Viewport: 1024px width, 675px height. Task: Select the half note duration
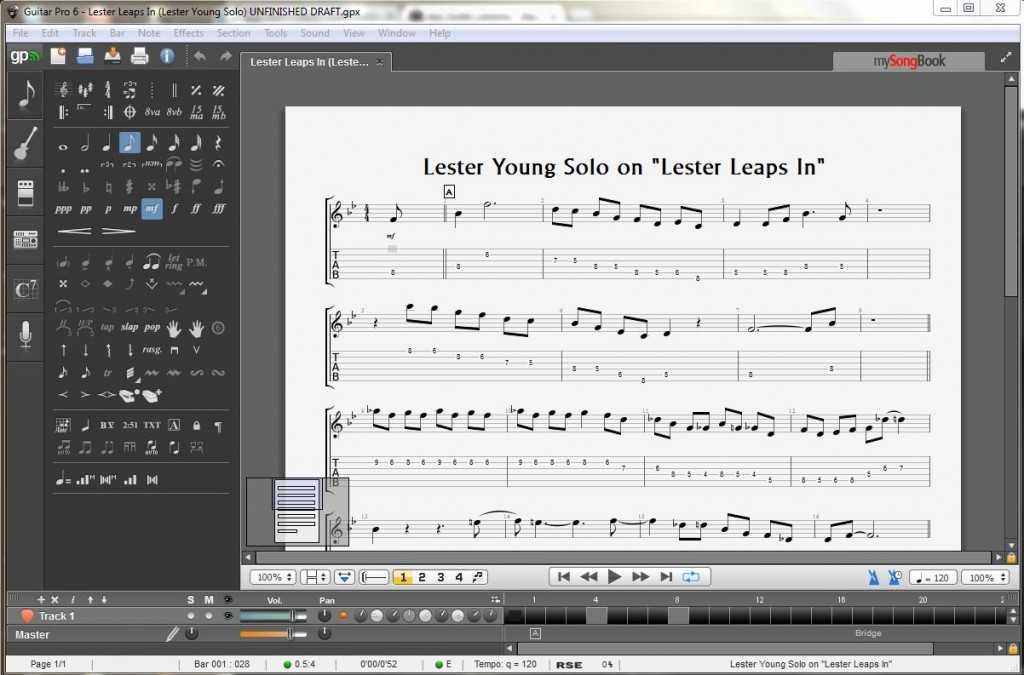[85, 143]
